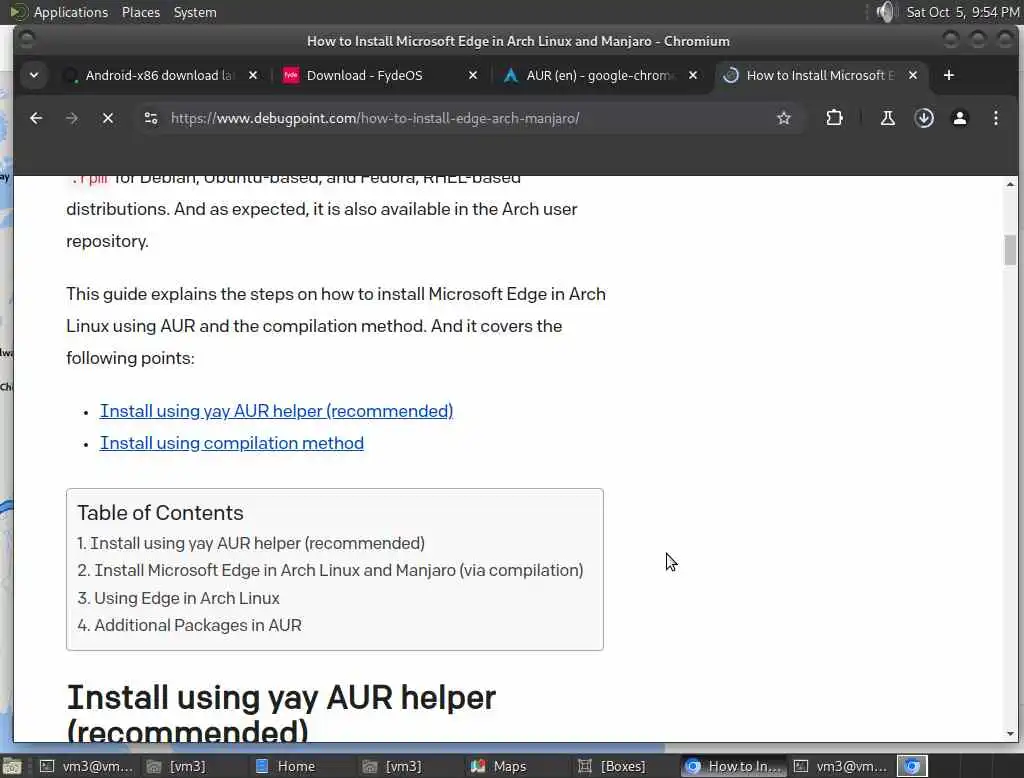Viewport: 1024px width, 778px height.
Task: View site information icon in address bar
Action: [151, 118]
